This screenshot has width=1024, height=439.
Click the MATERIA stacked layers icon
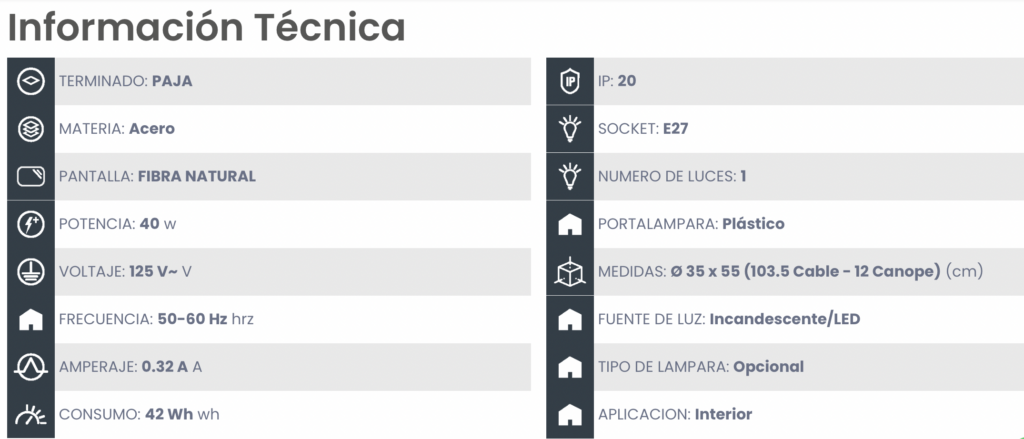click(31, 129)
